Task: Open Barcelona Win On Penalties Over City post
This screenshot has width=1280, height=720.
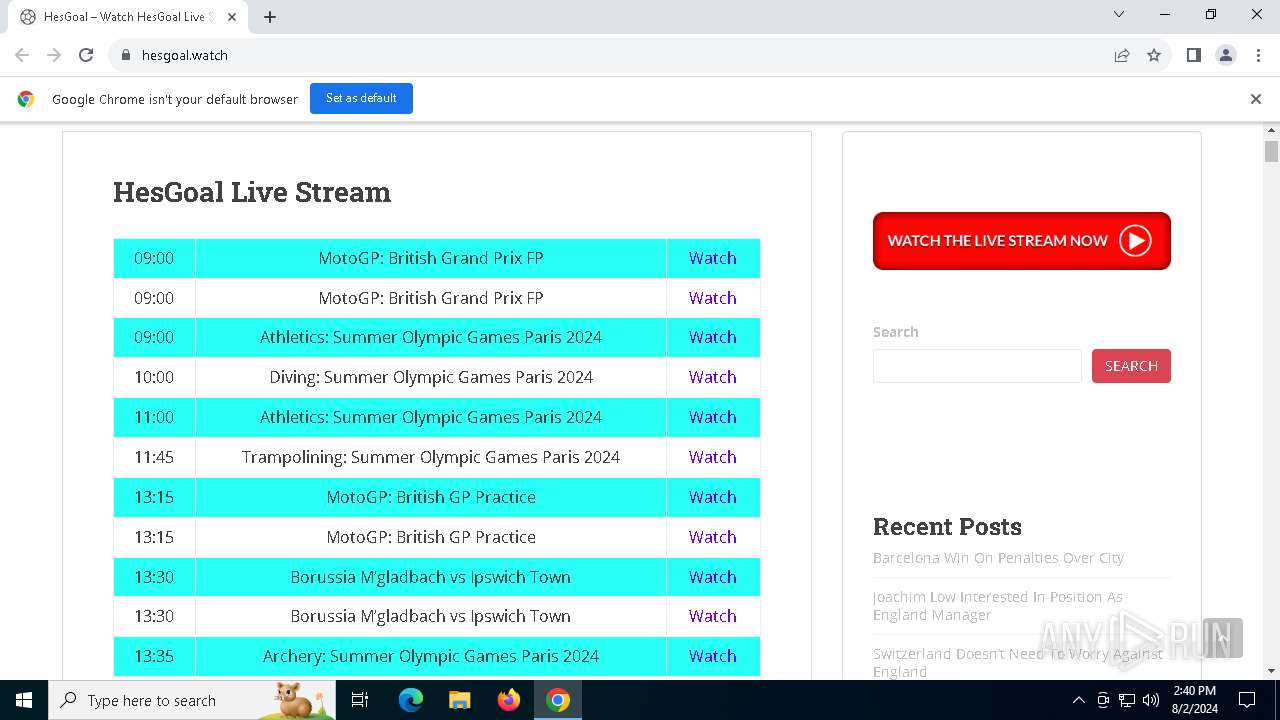Action: coord(998,558)
